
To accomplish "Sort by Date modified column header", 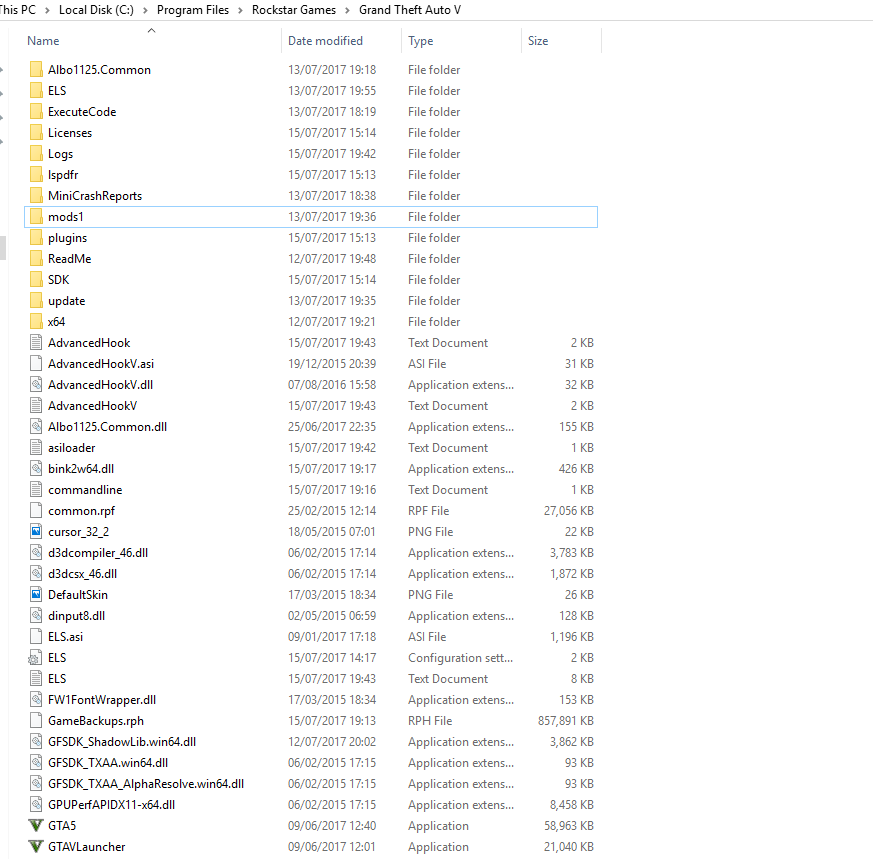I will click(325, 41).
